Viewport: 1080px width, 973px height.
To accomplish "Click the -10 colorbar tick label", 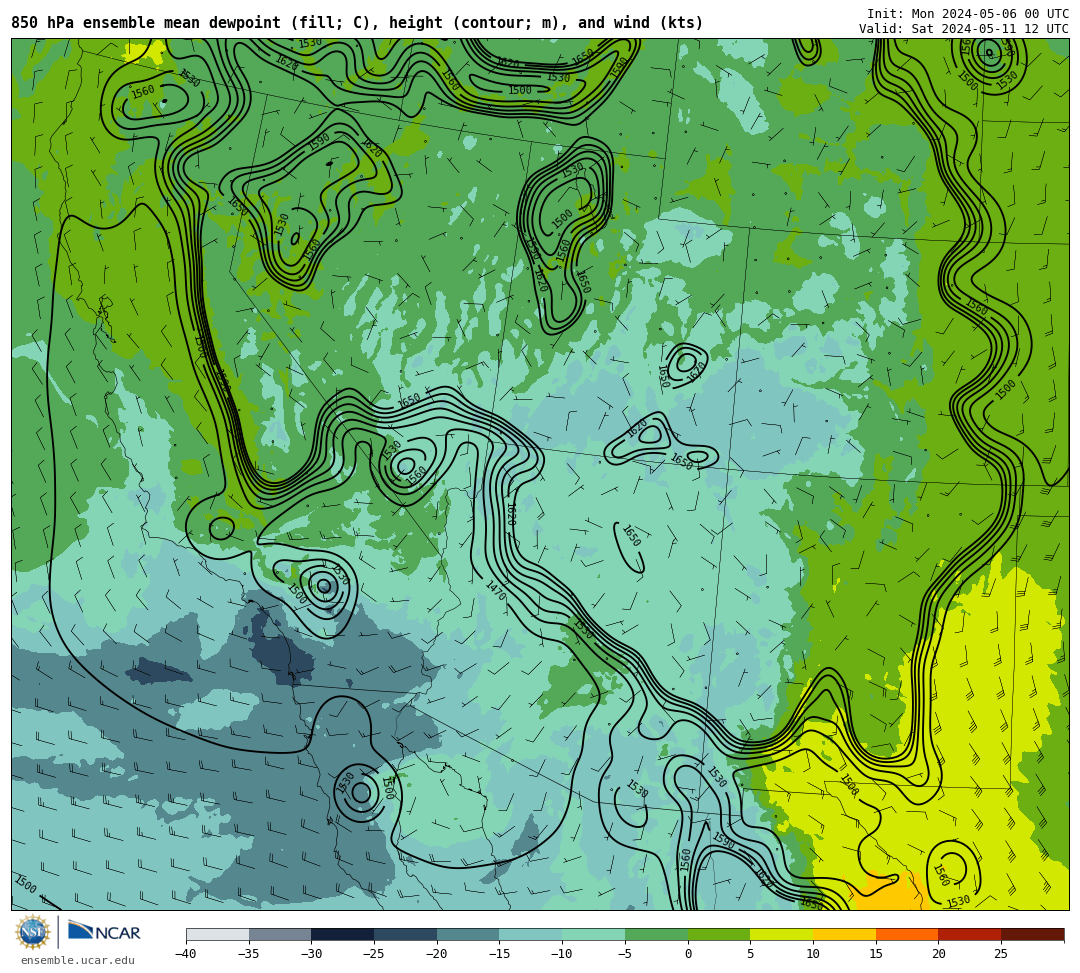I will point(561,954).
